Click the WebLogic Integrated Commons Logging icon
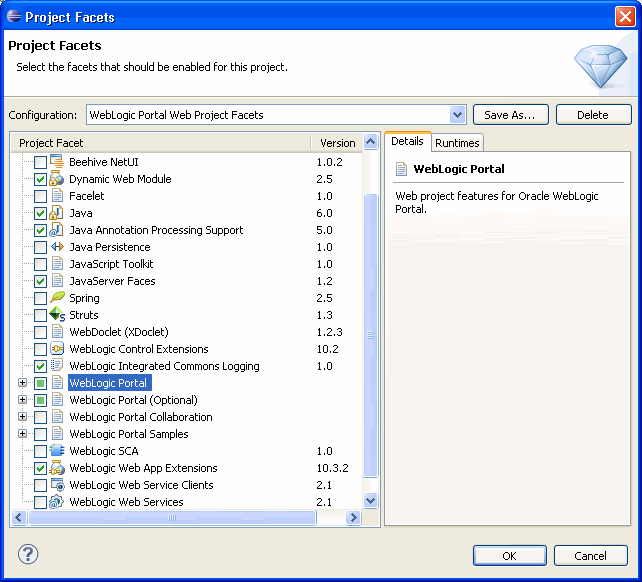This screenshot has height=582, width=642. point(57,366)
